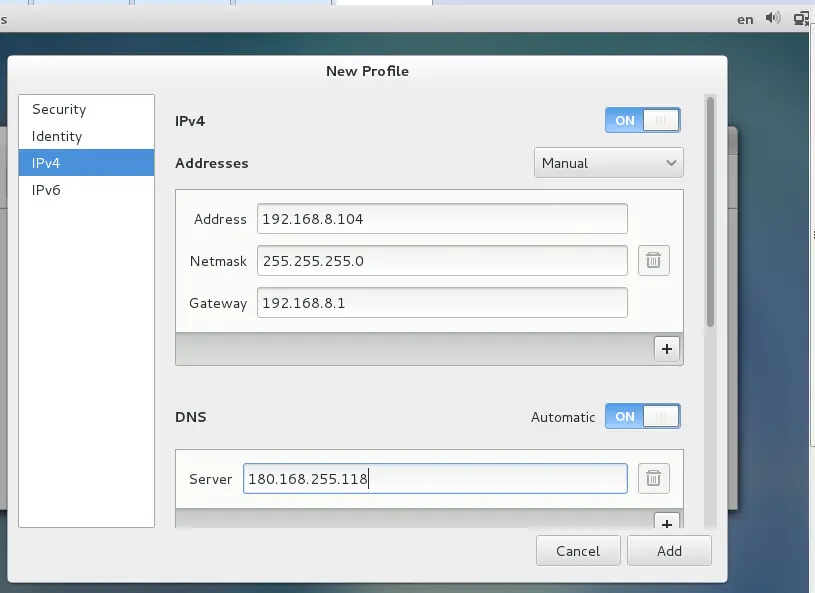Select the IPv4 tab in sidebar
This screenshot has width=815, height=593.
pyautogui.click(x=86, y=163)
